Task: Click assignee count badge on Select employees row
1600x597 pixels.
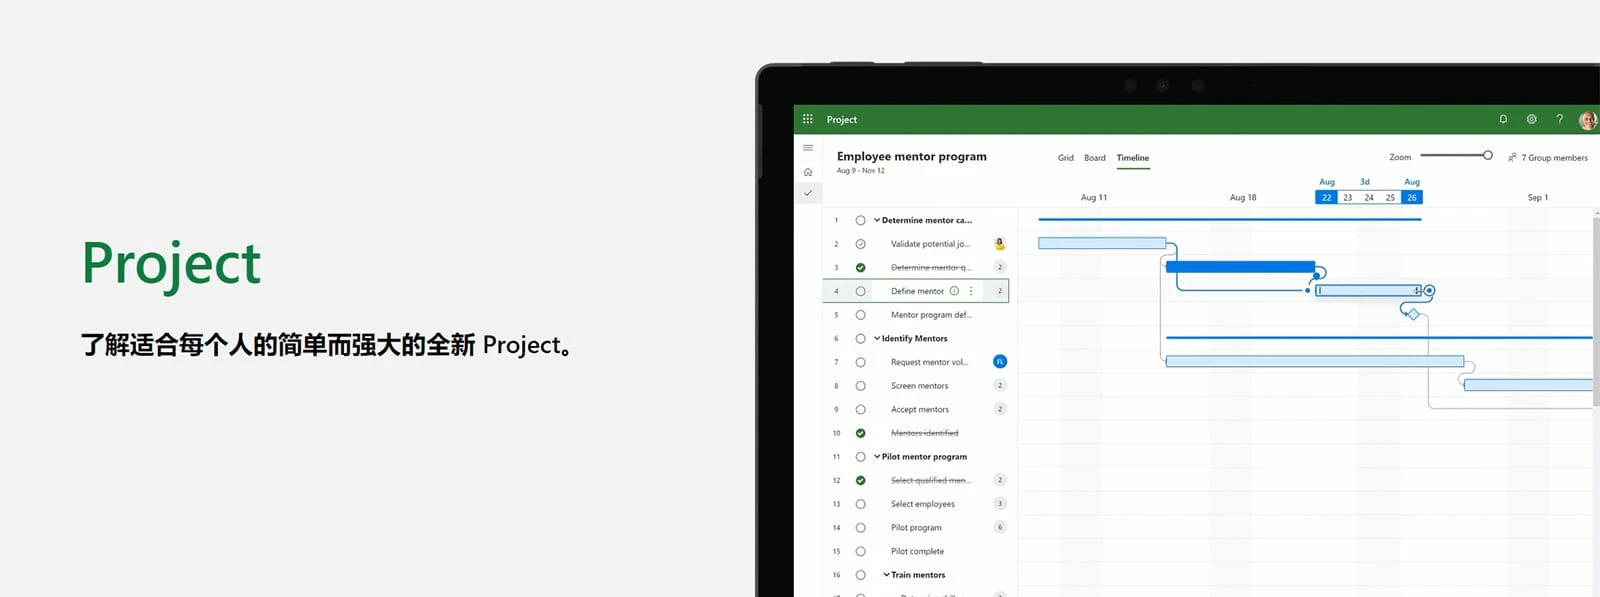Action: tap(1000, 504)
